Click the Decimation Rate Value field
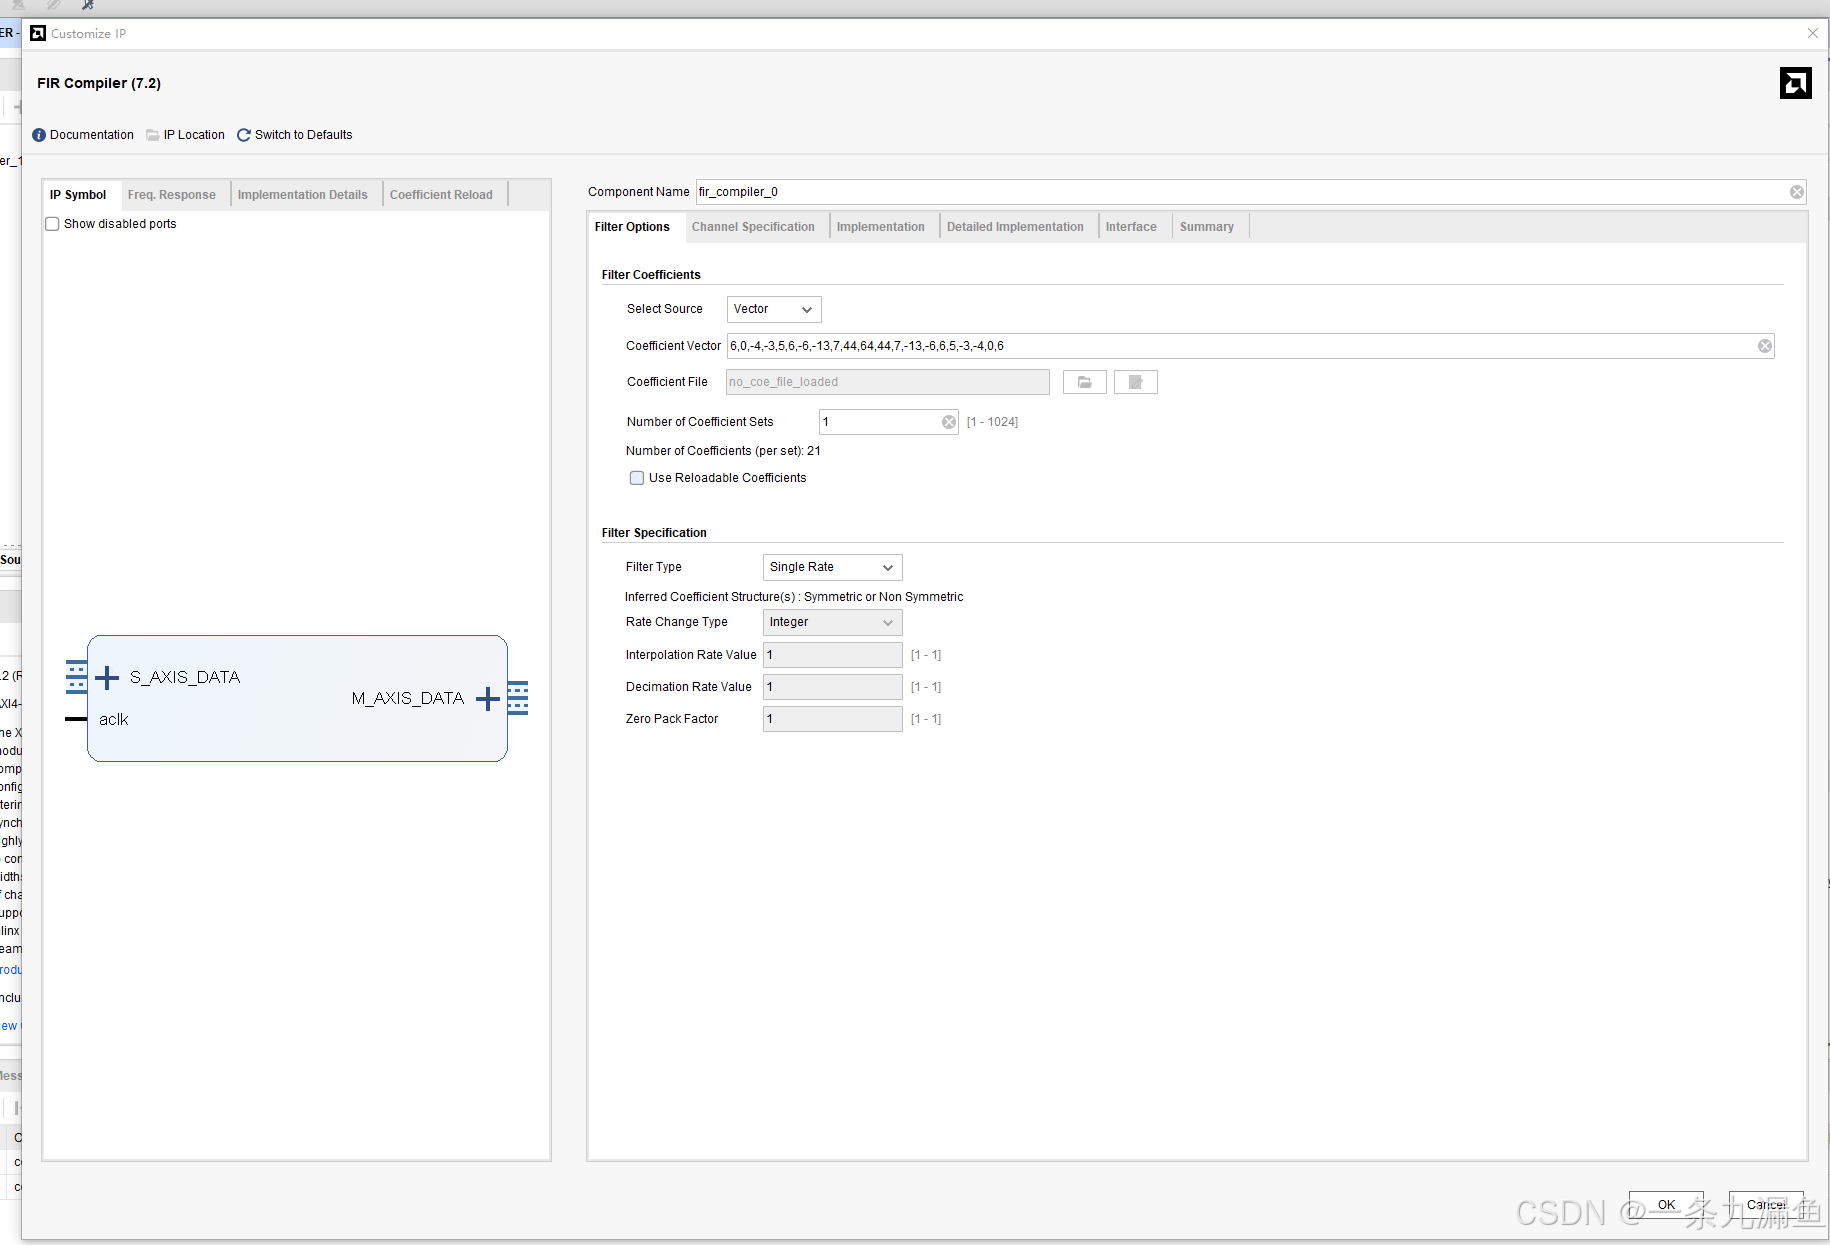1830x1245 pixels. [x=832, y=687]
